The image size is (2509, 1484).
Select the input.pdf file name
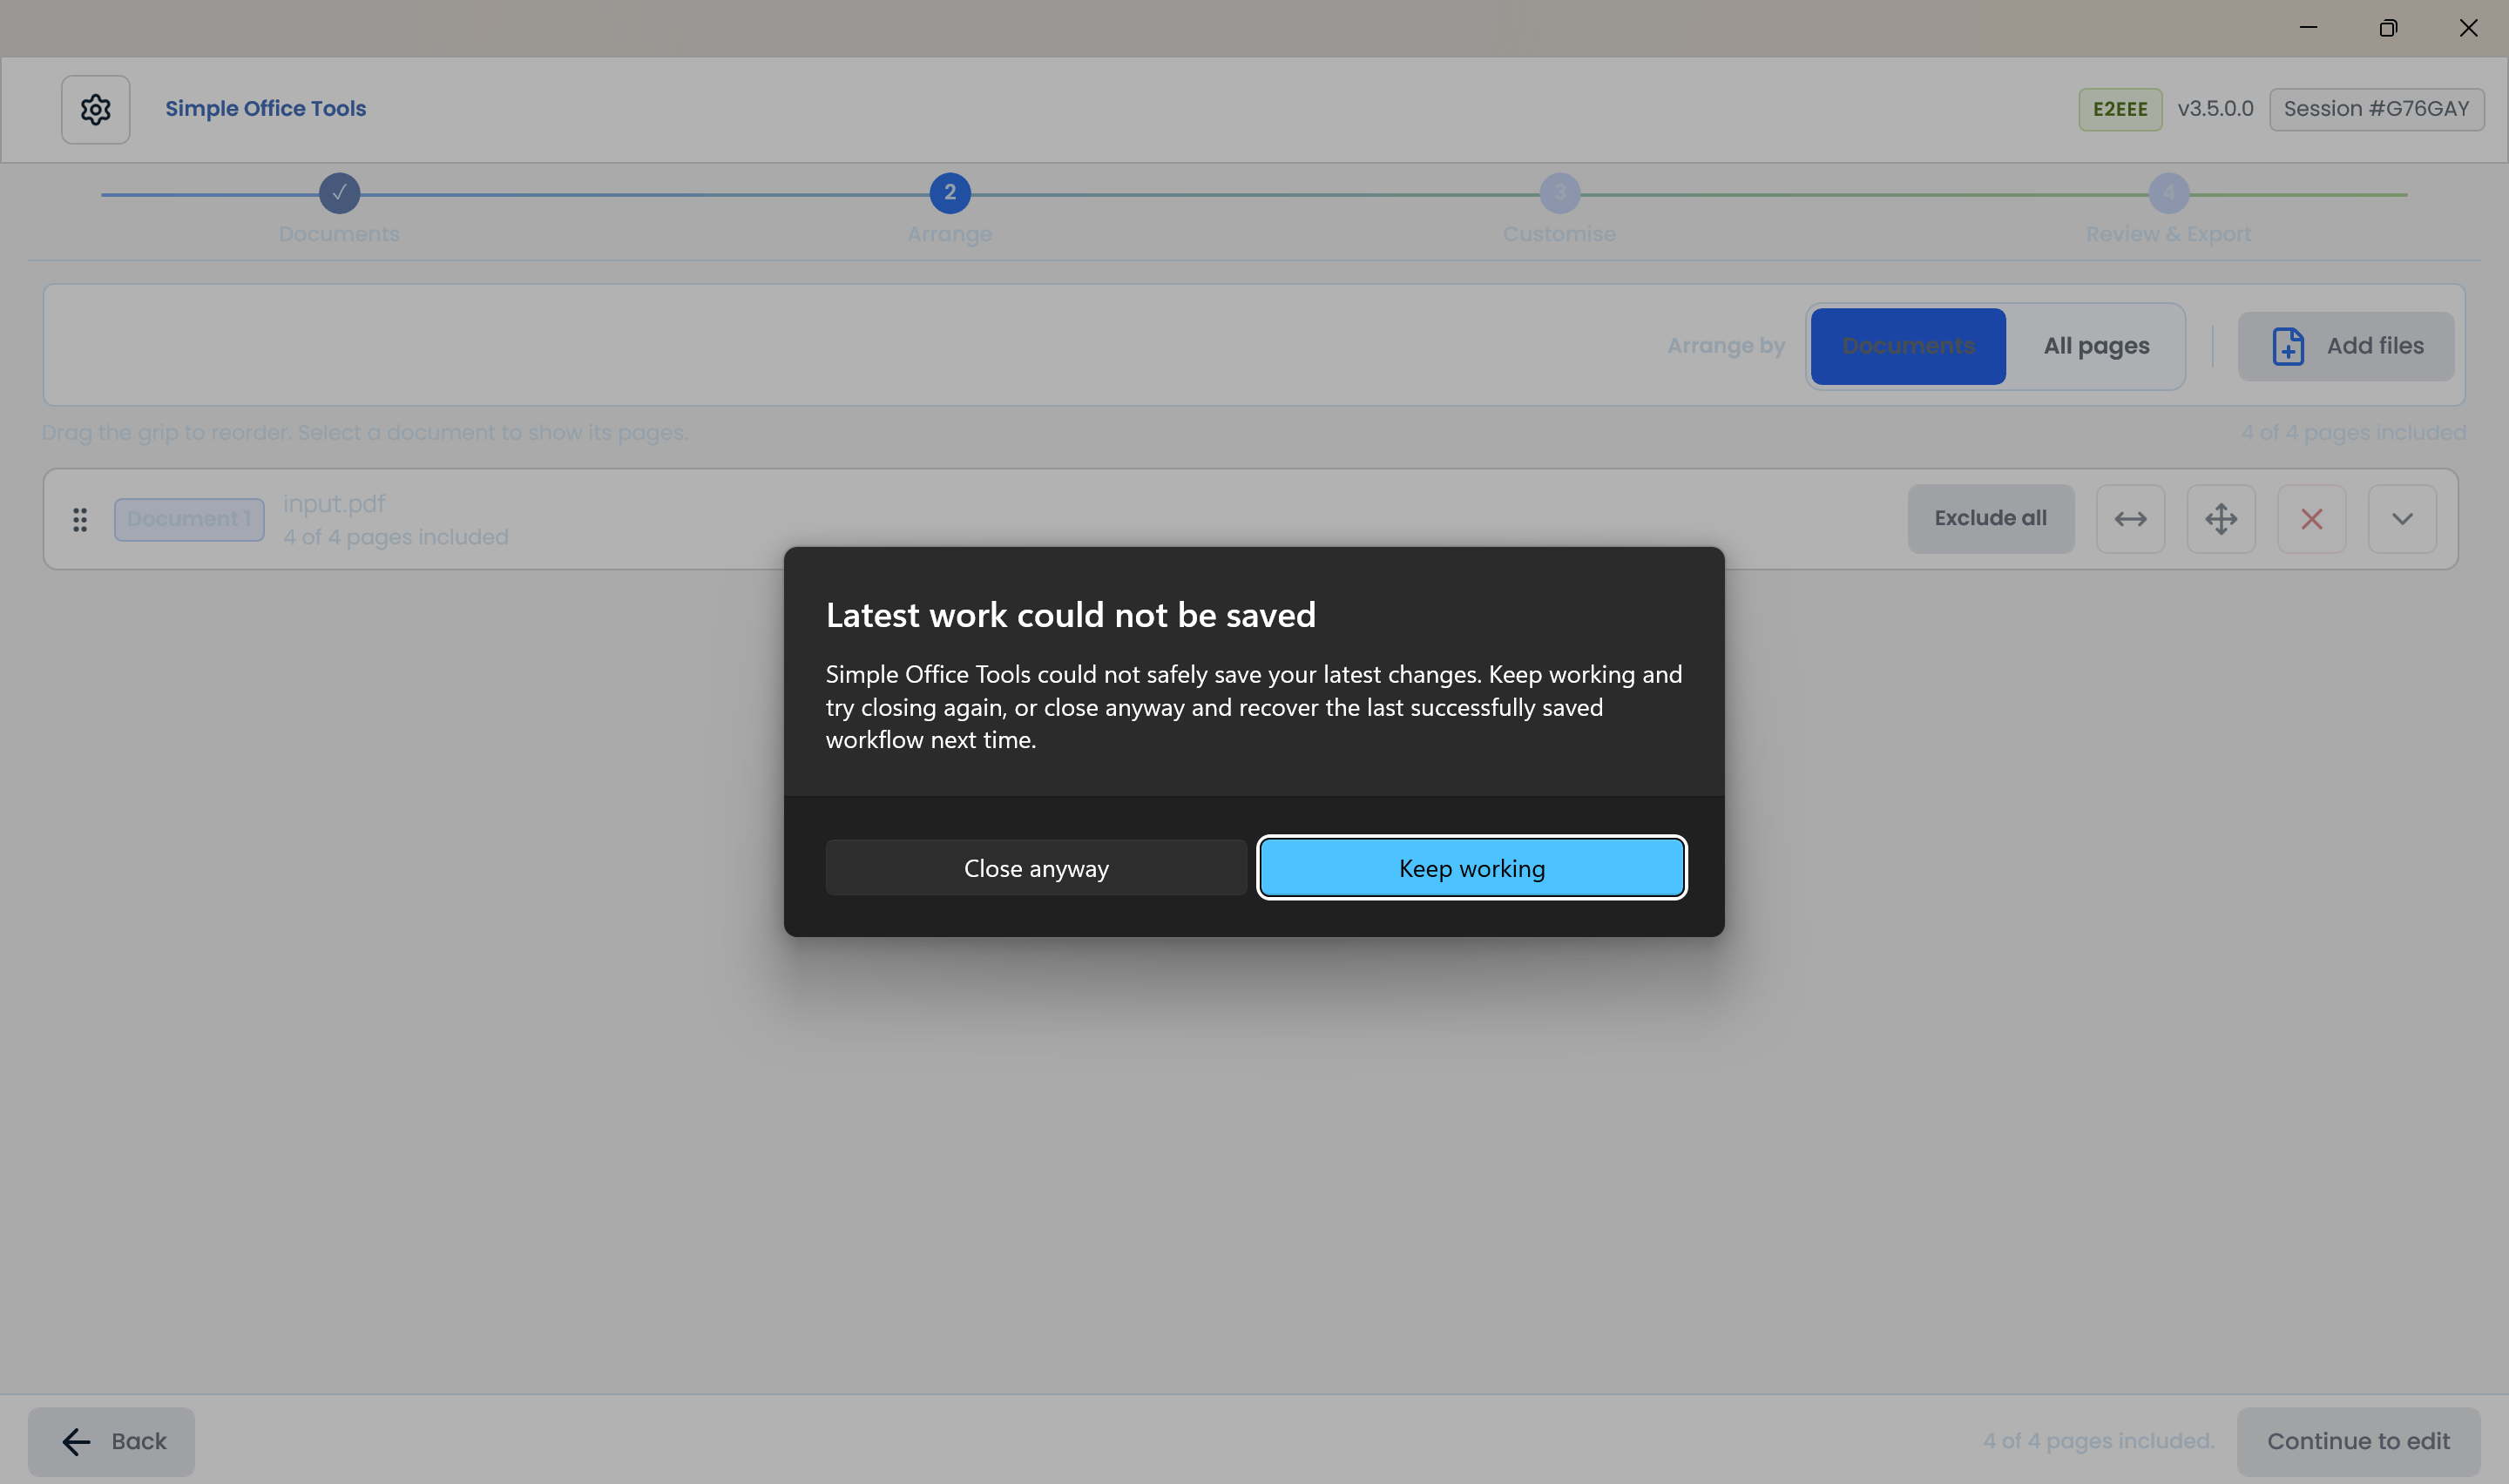334,504
